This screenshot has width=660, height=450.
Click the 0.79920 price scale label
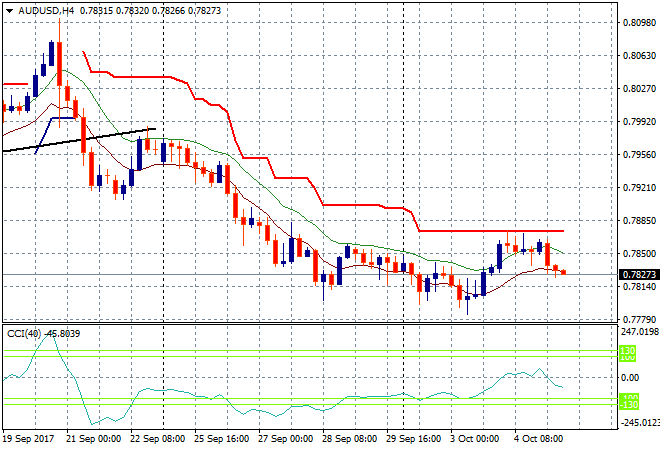tap(639, 122)
